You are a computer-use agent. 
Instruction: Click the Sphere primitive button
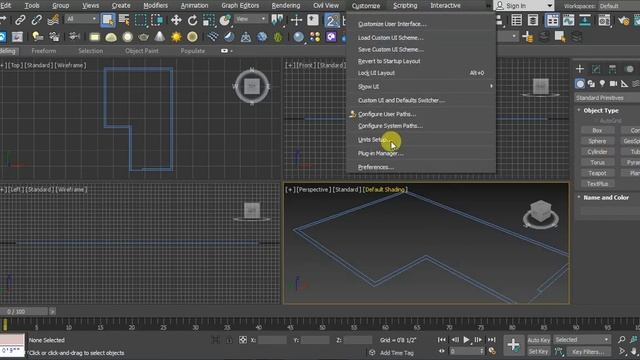(597, 141)
